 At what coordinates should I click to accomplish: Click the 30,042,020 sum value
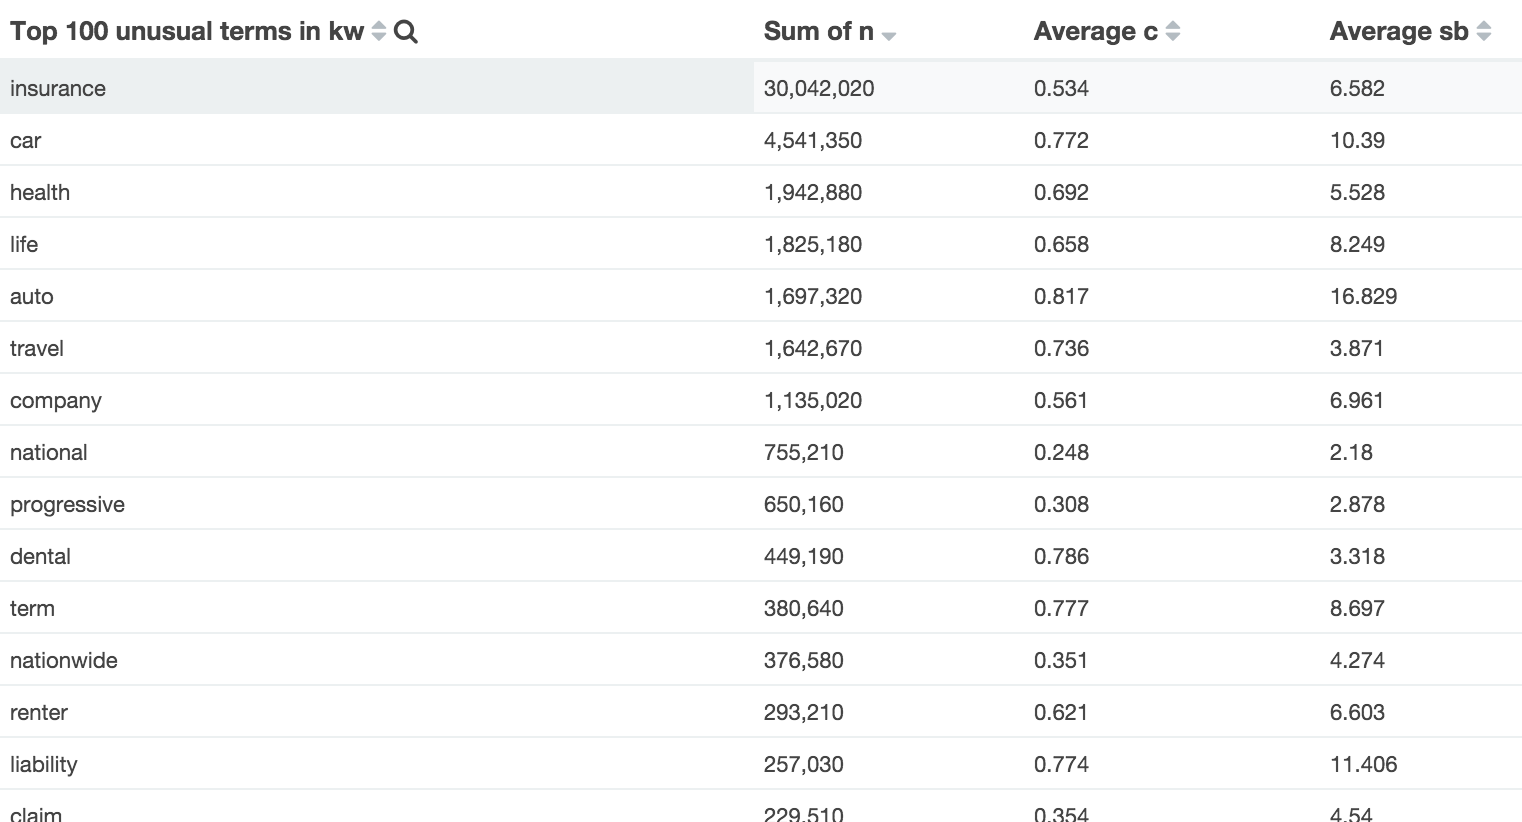[x=818, y=88]
